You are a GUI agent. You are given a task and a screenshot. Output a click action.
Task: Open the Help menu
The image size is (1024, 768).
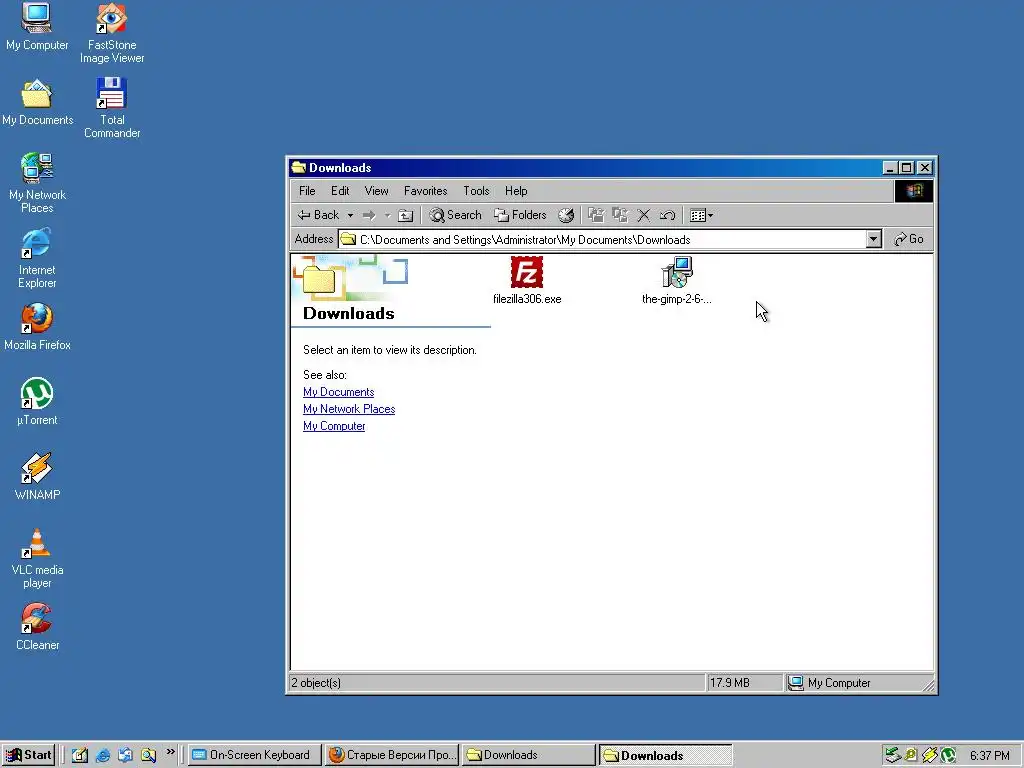tap(516, 191)
